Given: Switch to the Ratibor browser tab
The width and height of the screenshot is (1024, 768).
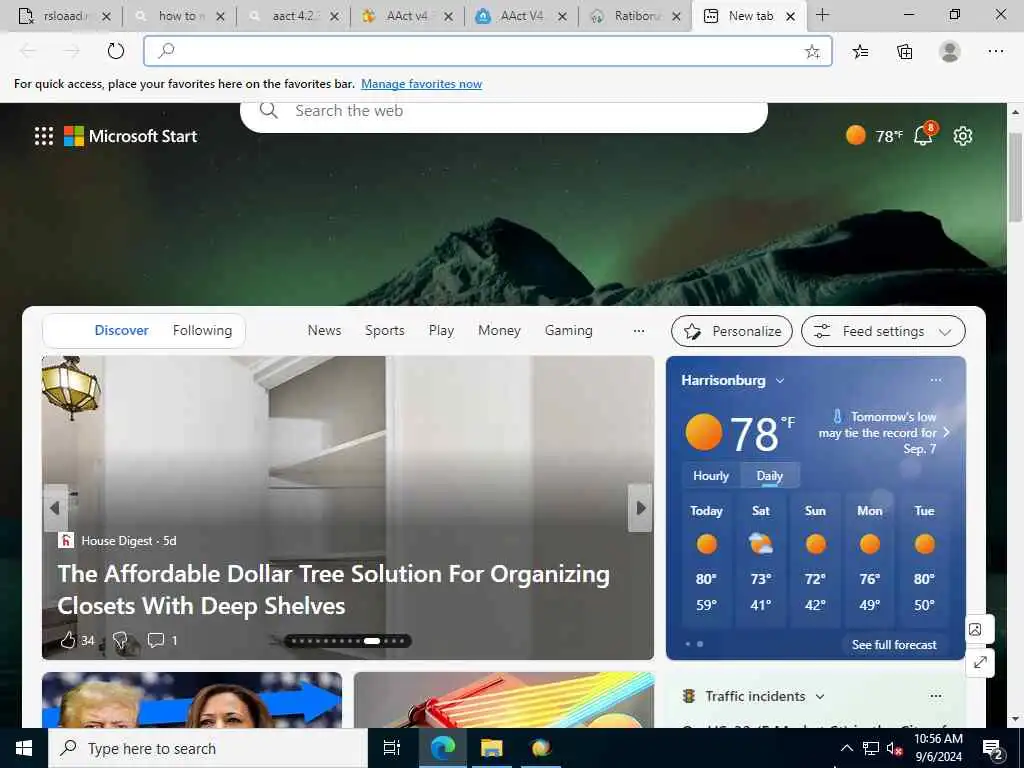Looking at the screenshot, I should click(x=634, y=16).
